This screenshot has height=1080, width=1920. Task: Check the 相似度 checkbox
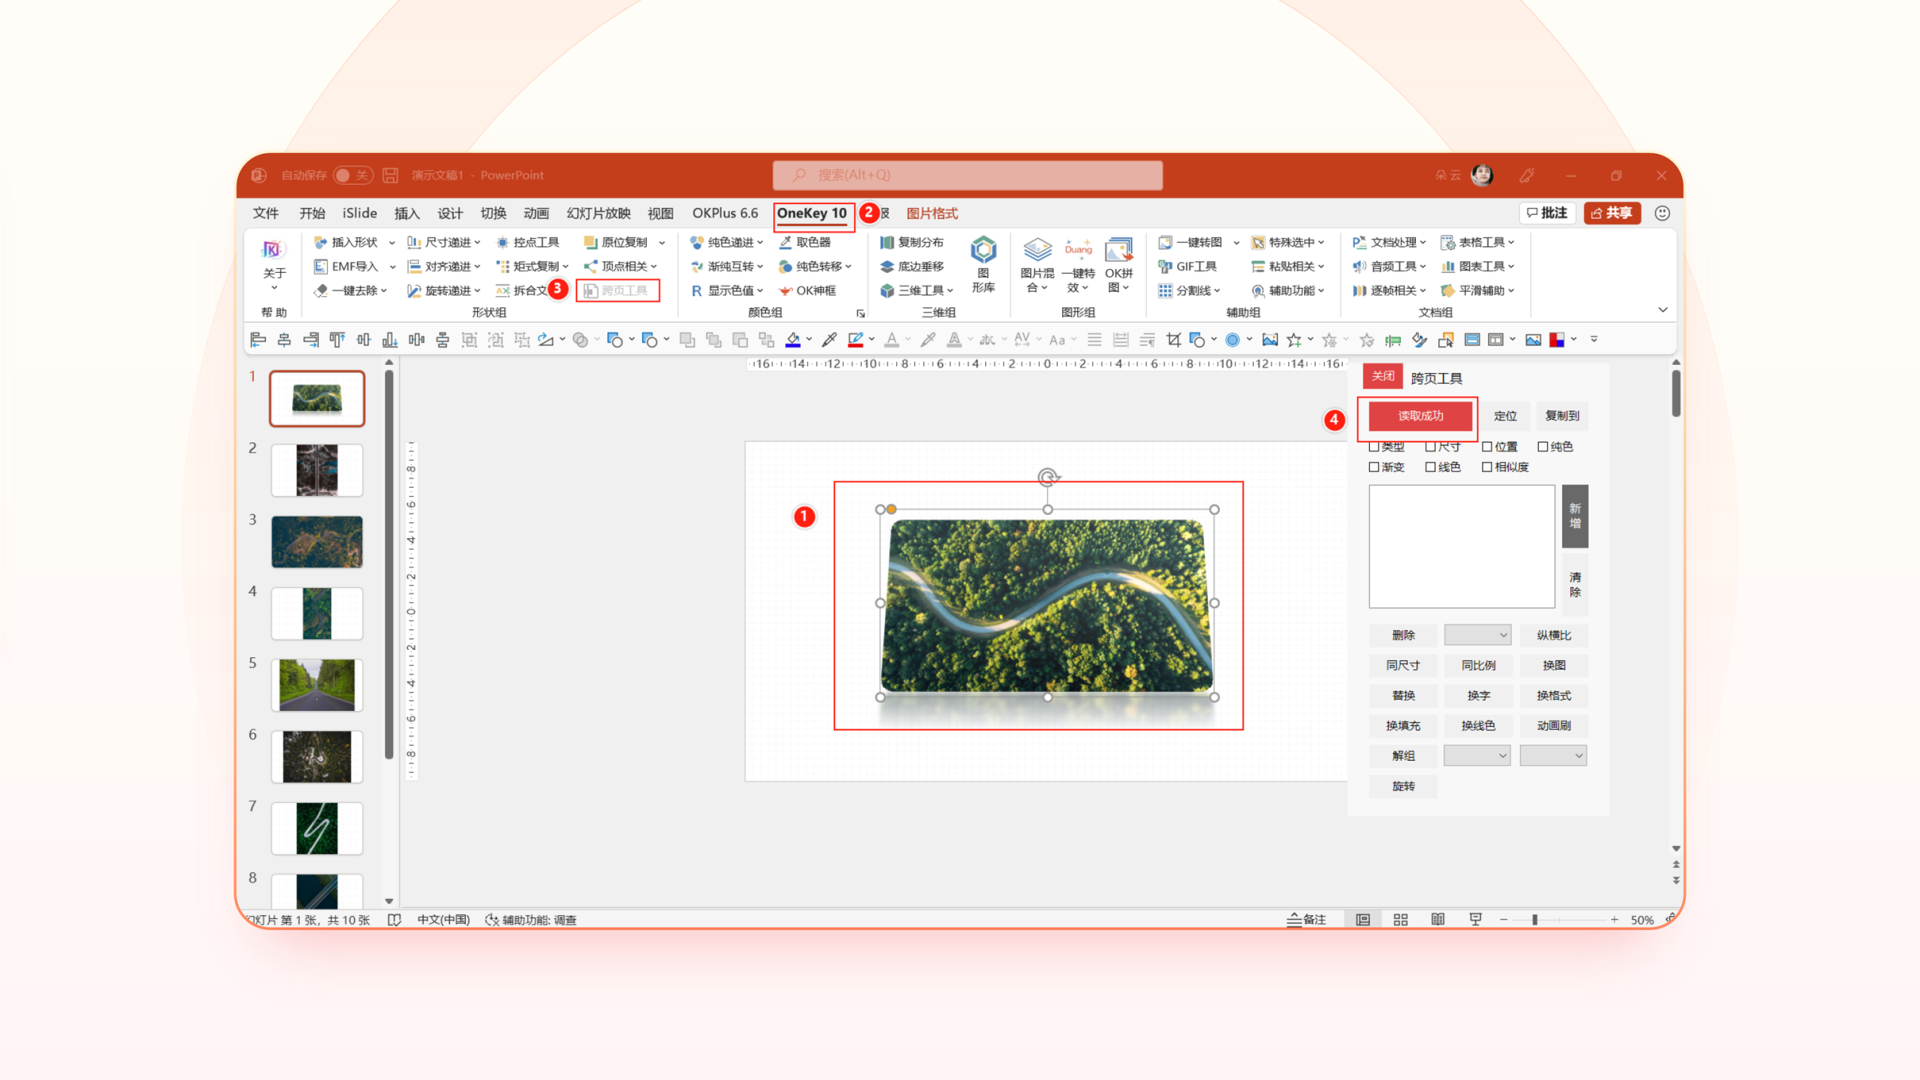click(x=1487, y=467)
